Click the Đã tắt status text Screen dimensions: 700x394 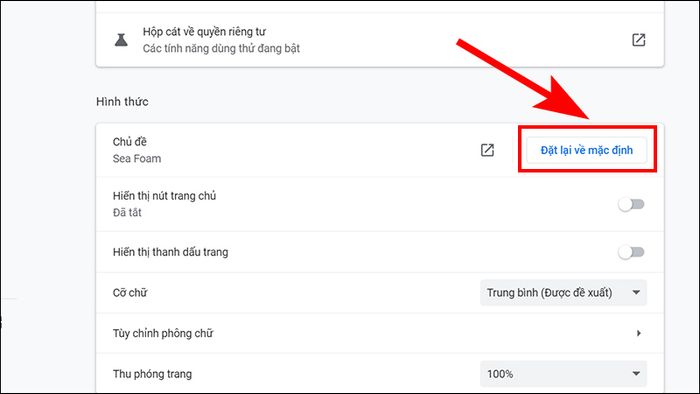point(127,212)
